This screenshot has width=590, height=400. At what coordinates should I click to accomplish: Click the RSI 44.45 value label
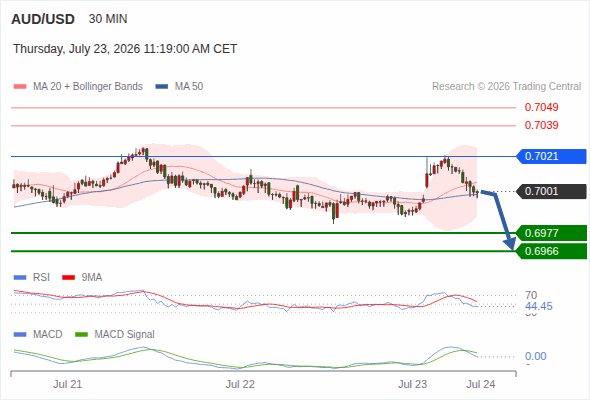coord(539,306)
